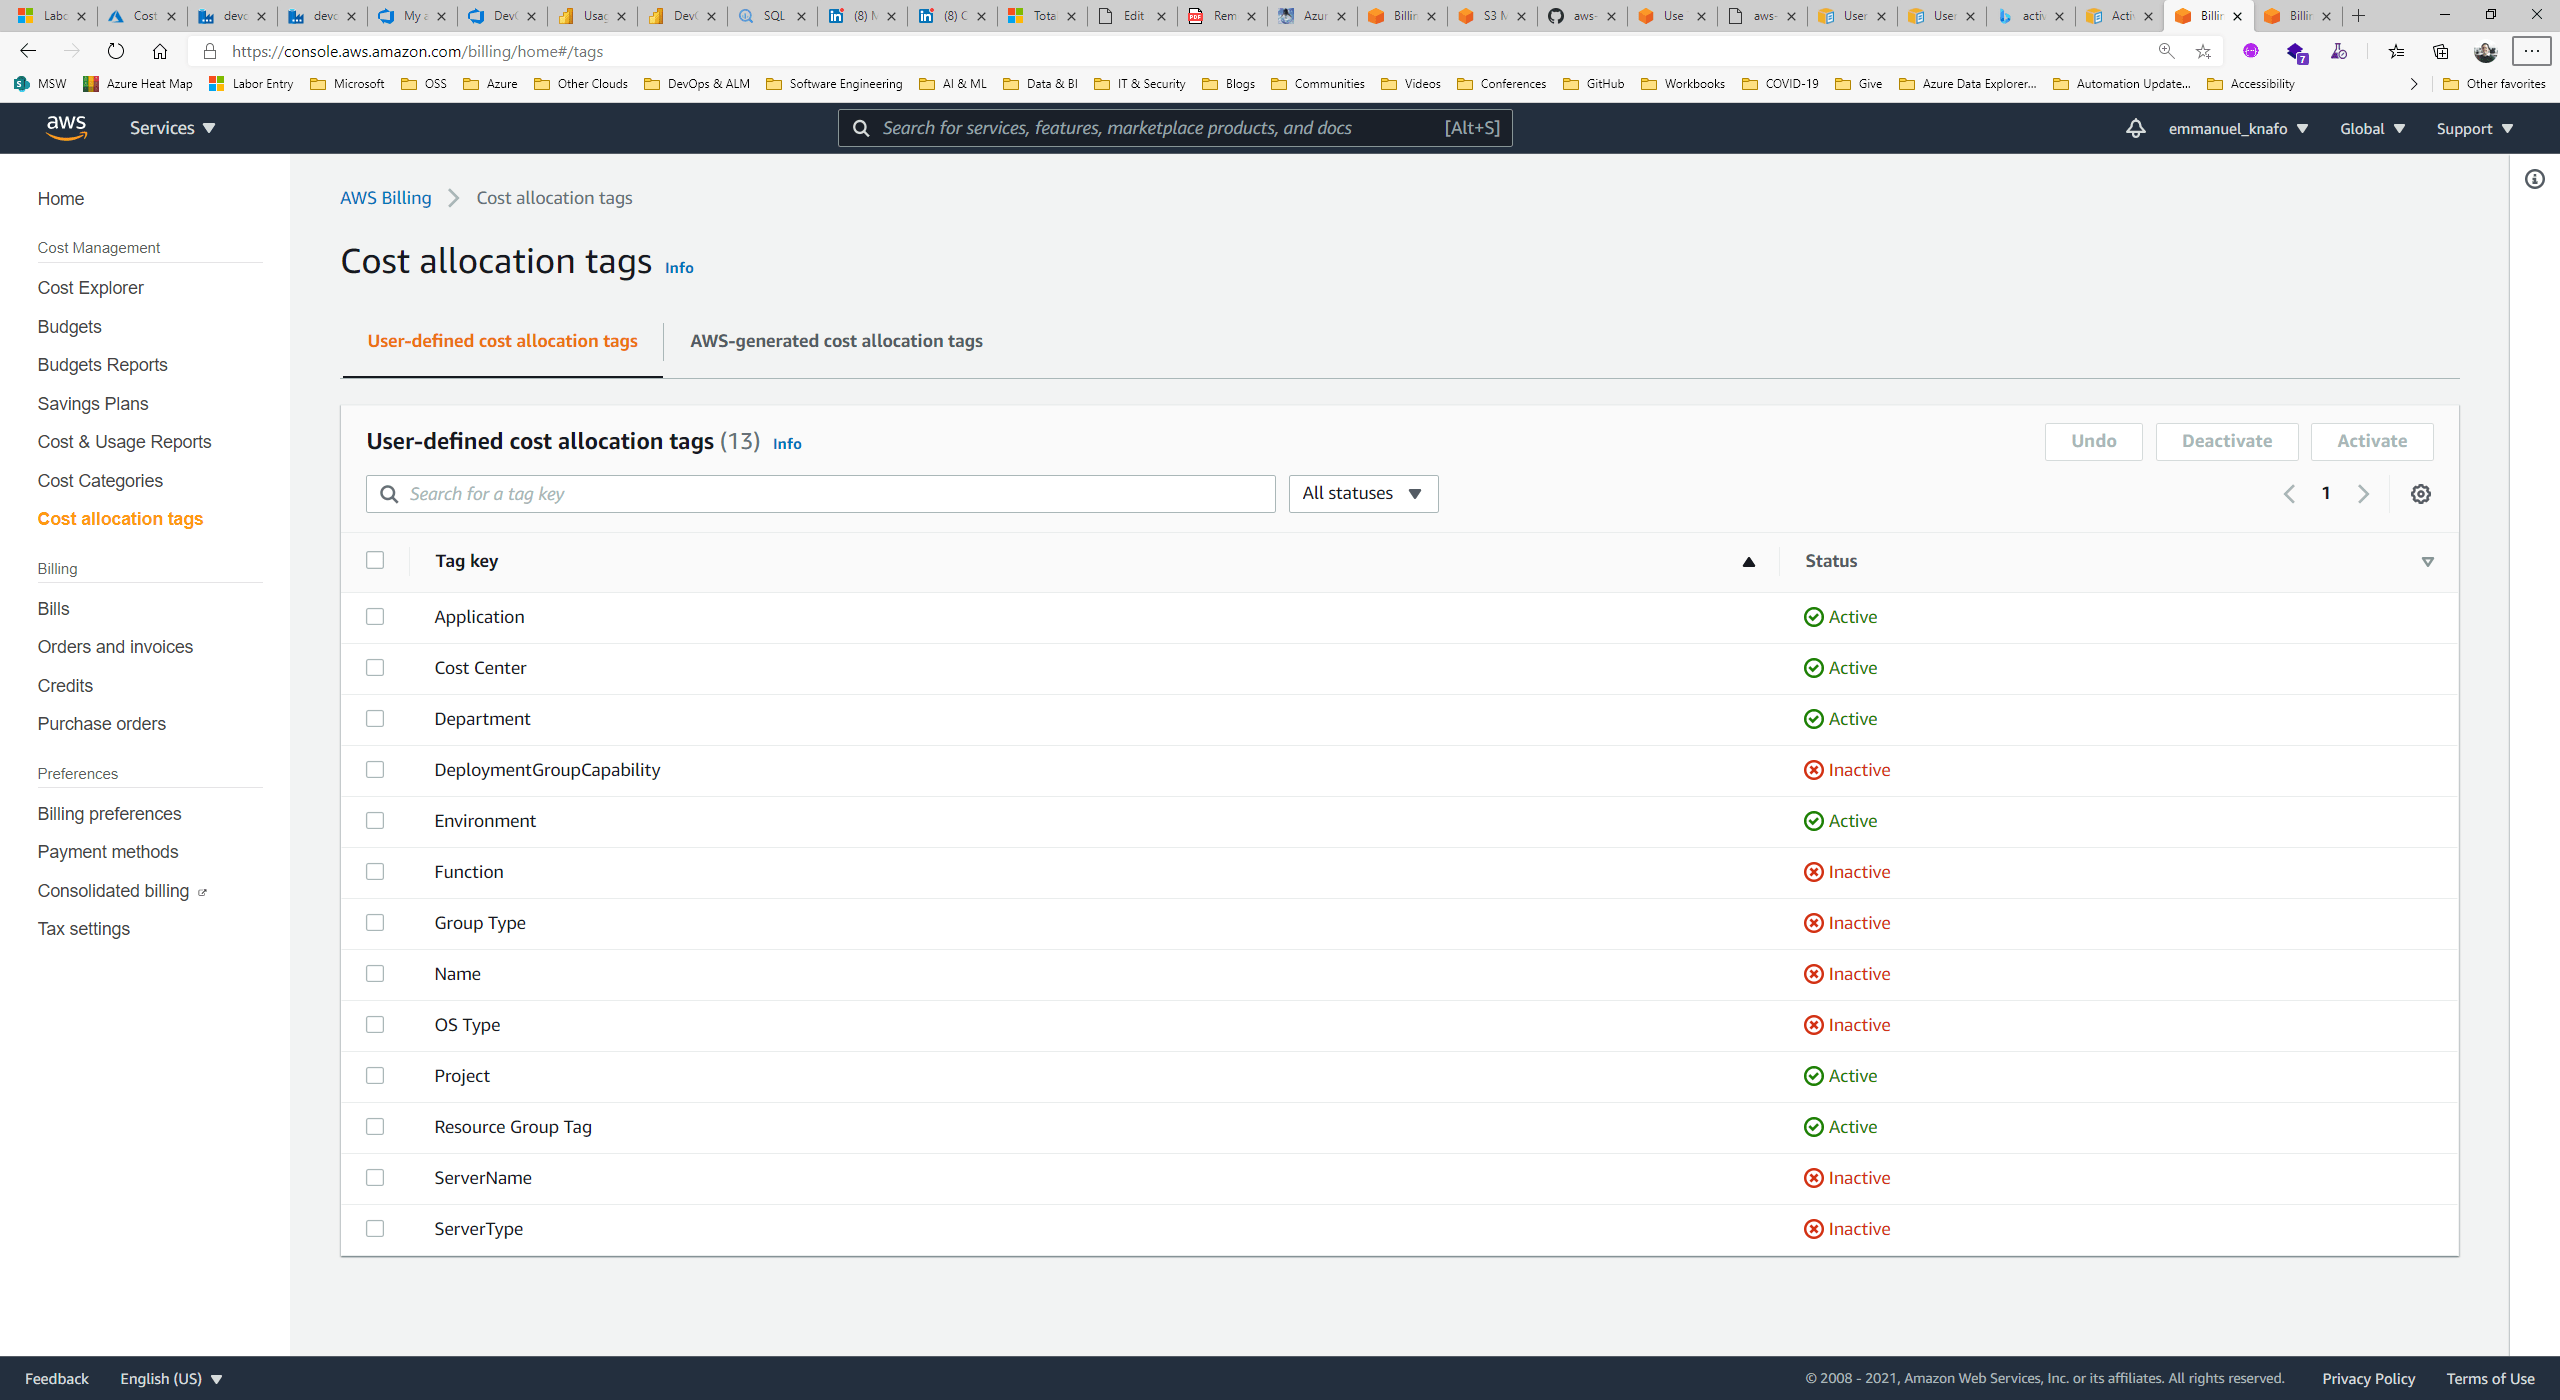This screenshot has height=1400, width=2560.
Task: Click the browser profile avatar icon
Action: (2485, 51)
